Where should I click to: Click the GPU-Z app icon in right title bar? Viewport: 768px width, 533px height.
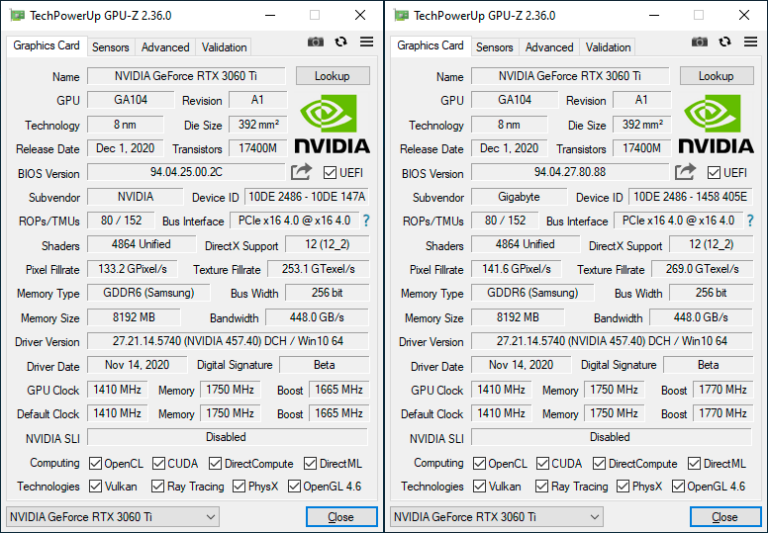[401, 16]
